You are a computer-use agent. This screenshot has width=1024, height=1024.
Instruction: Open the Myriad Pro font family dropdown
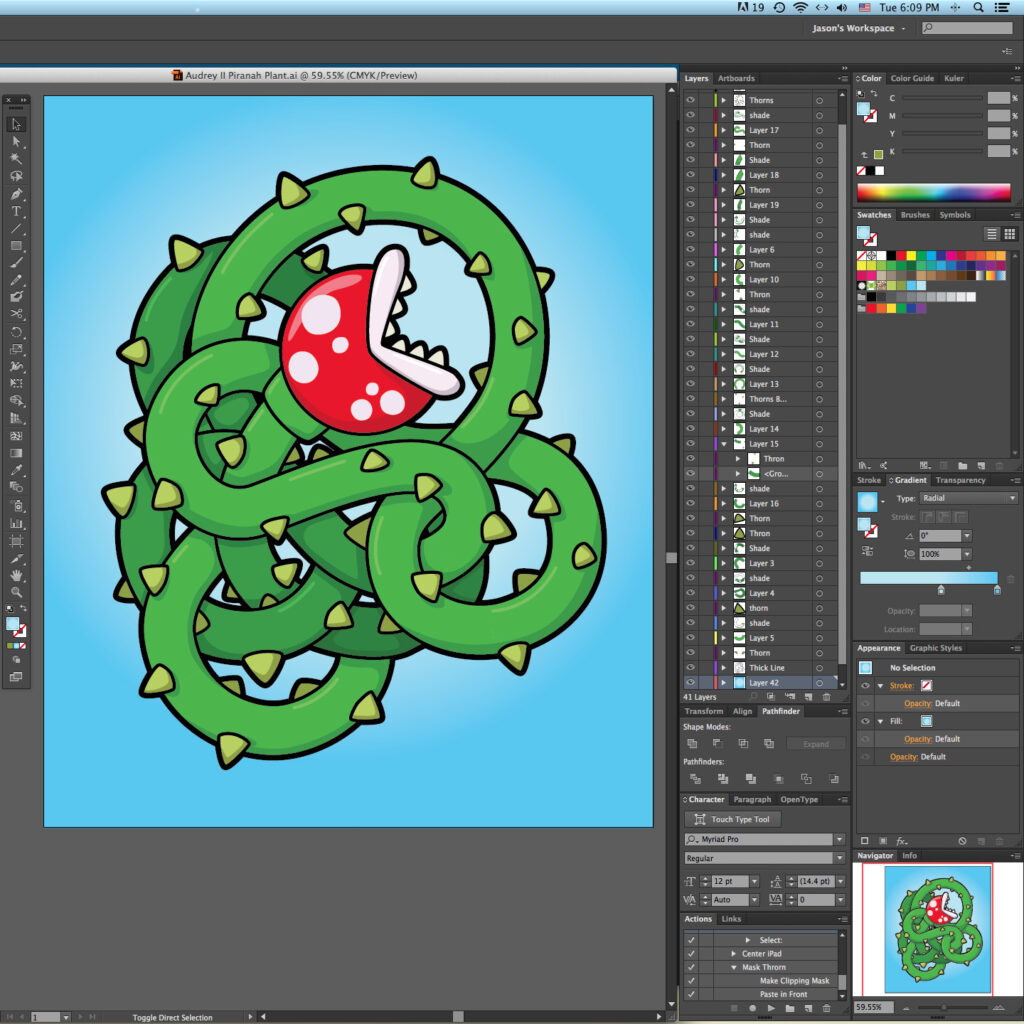pyautogui.click(x=839, y=840)
